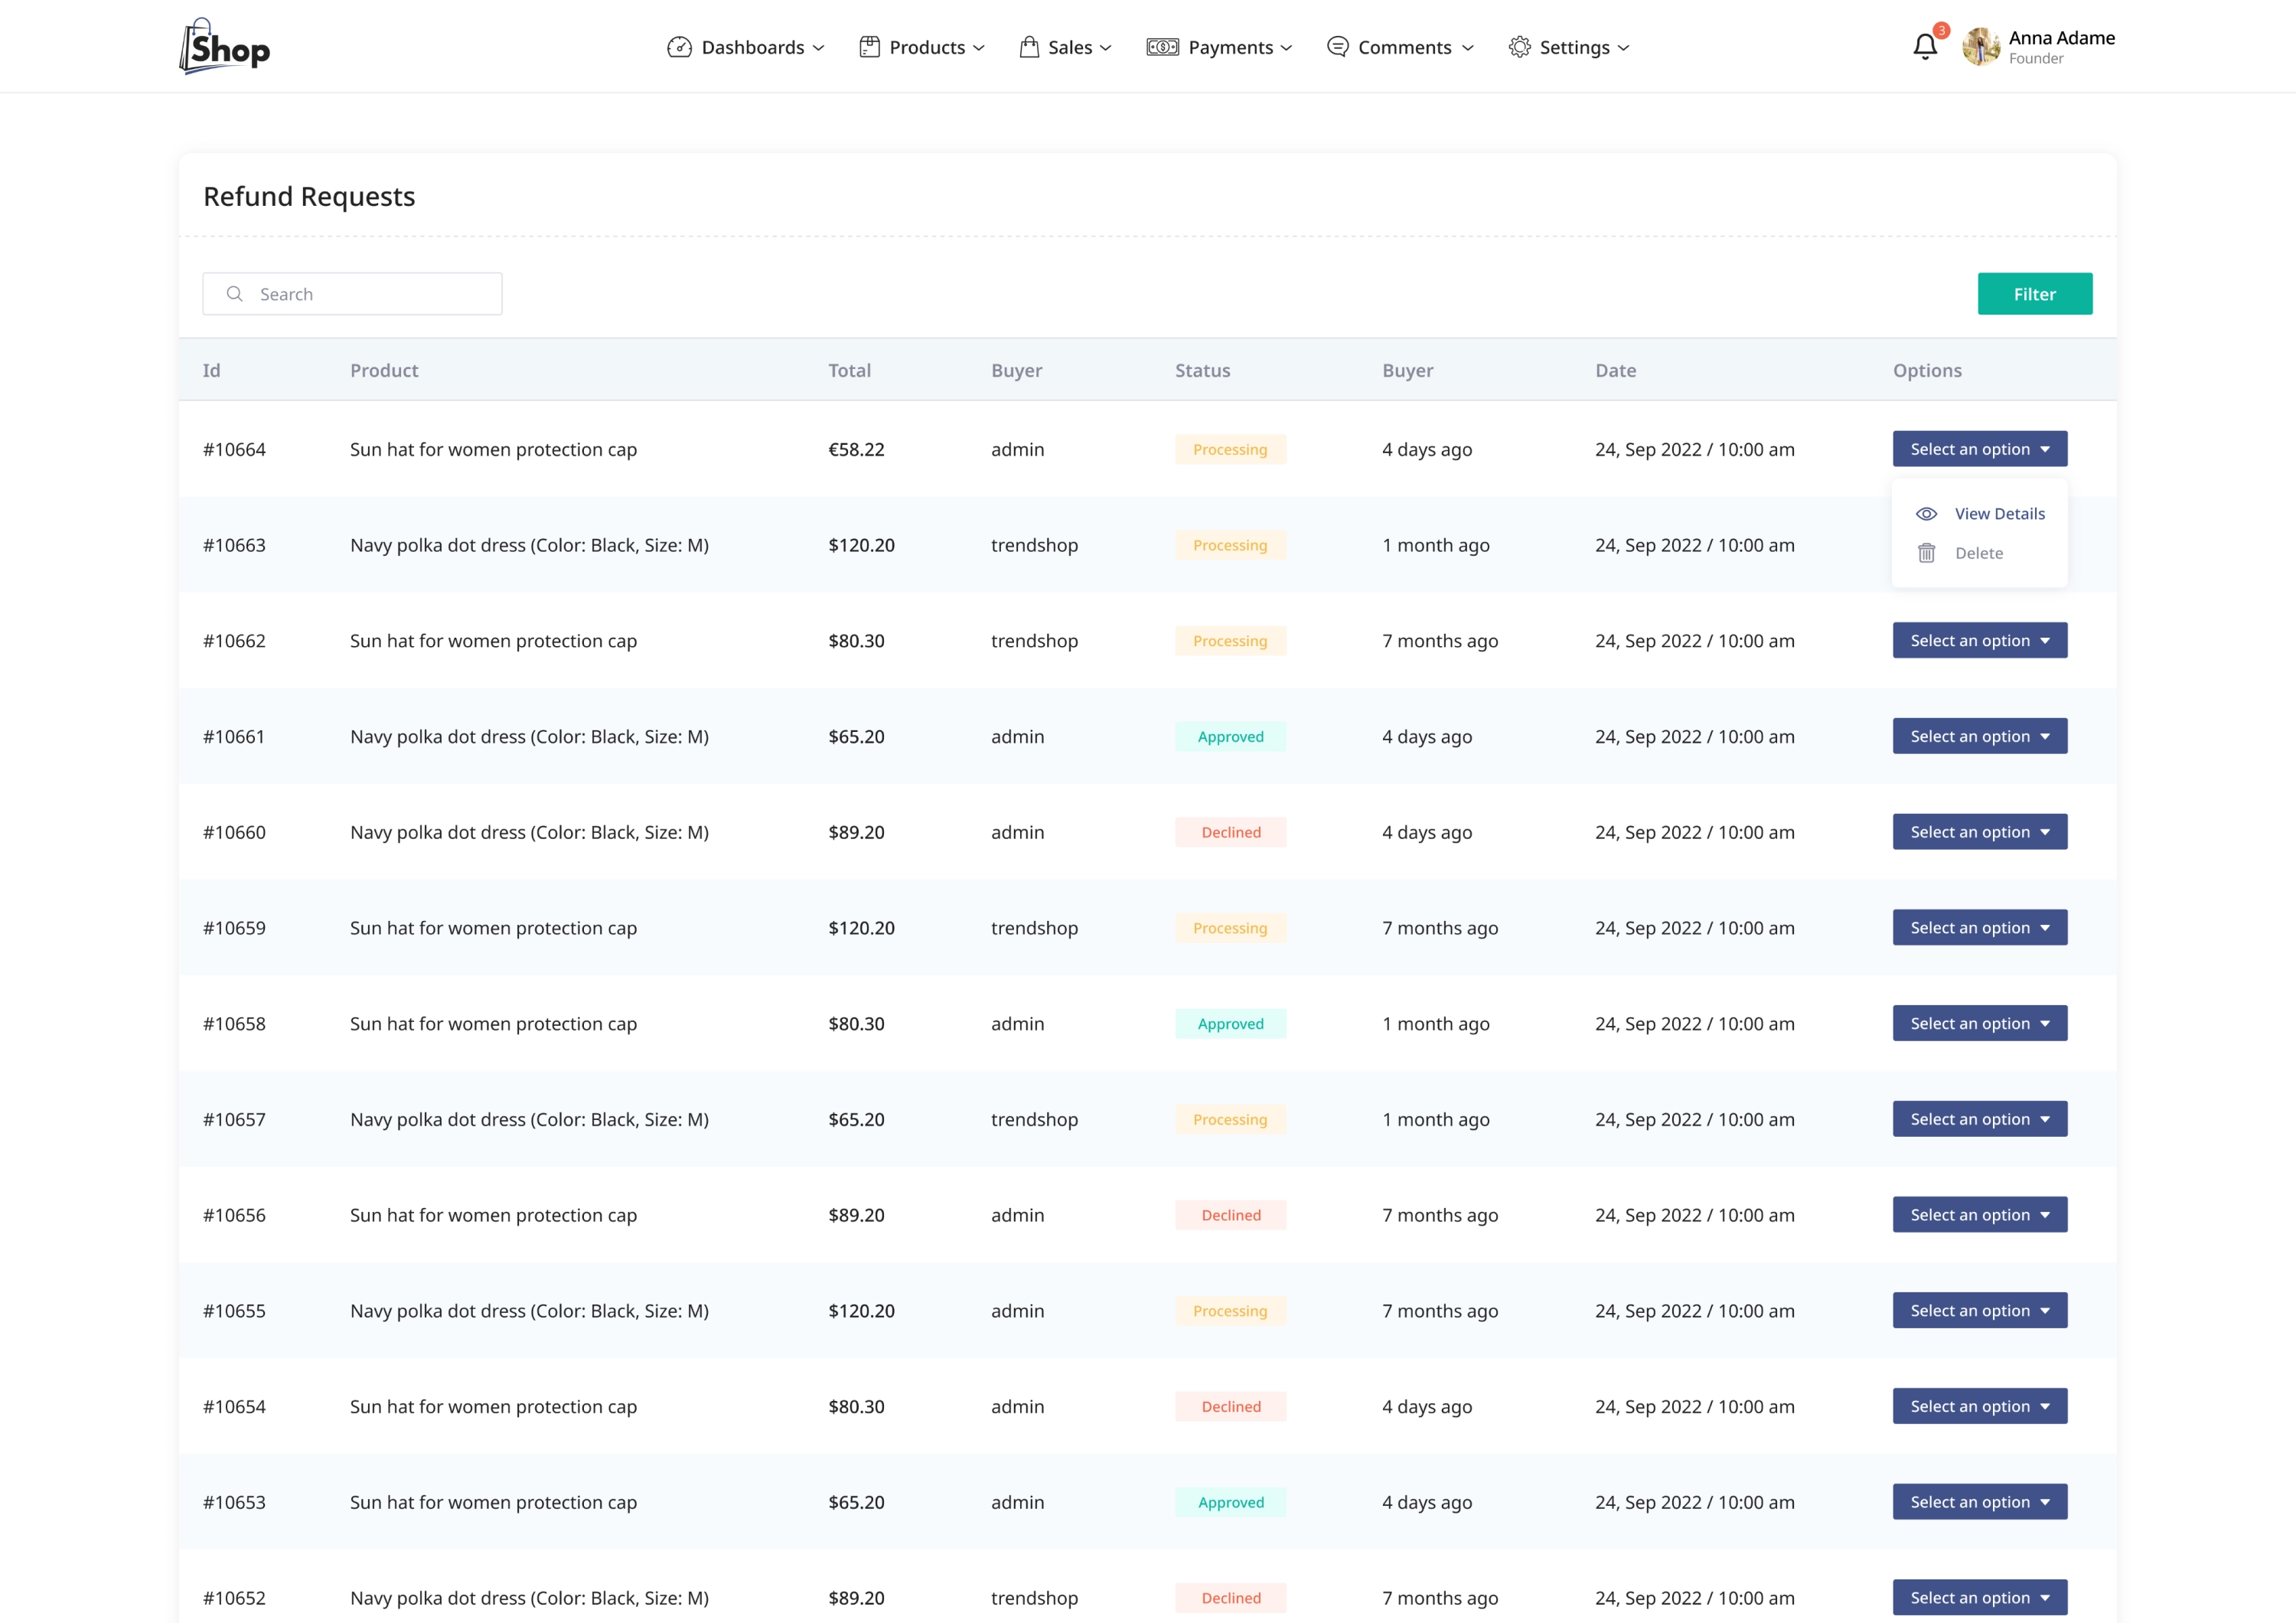Click the Settings gear icon
This screenshot has width=2296, height=1623.
click(x=1519, y=47)
